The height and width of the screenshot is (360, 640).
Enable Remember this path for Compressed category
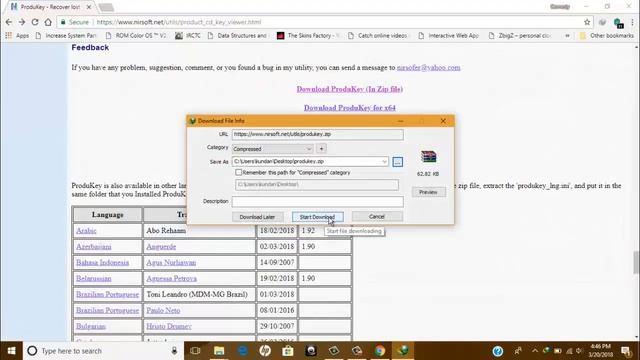tap(238, 172)
